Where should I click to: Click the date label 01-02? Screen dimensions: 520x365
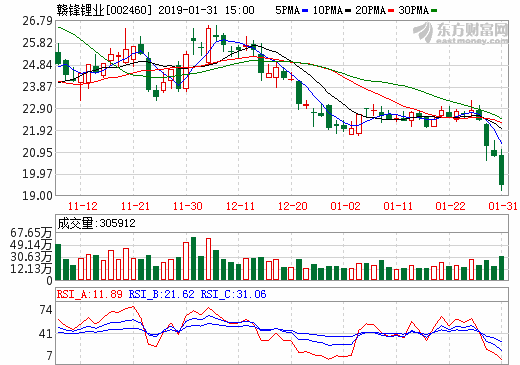(345, 206)
